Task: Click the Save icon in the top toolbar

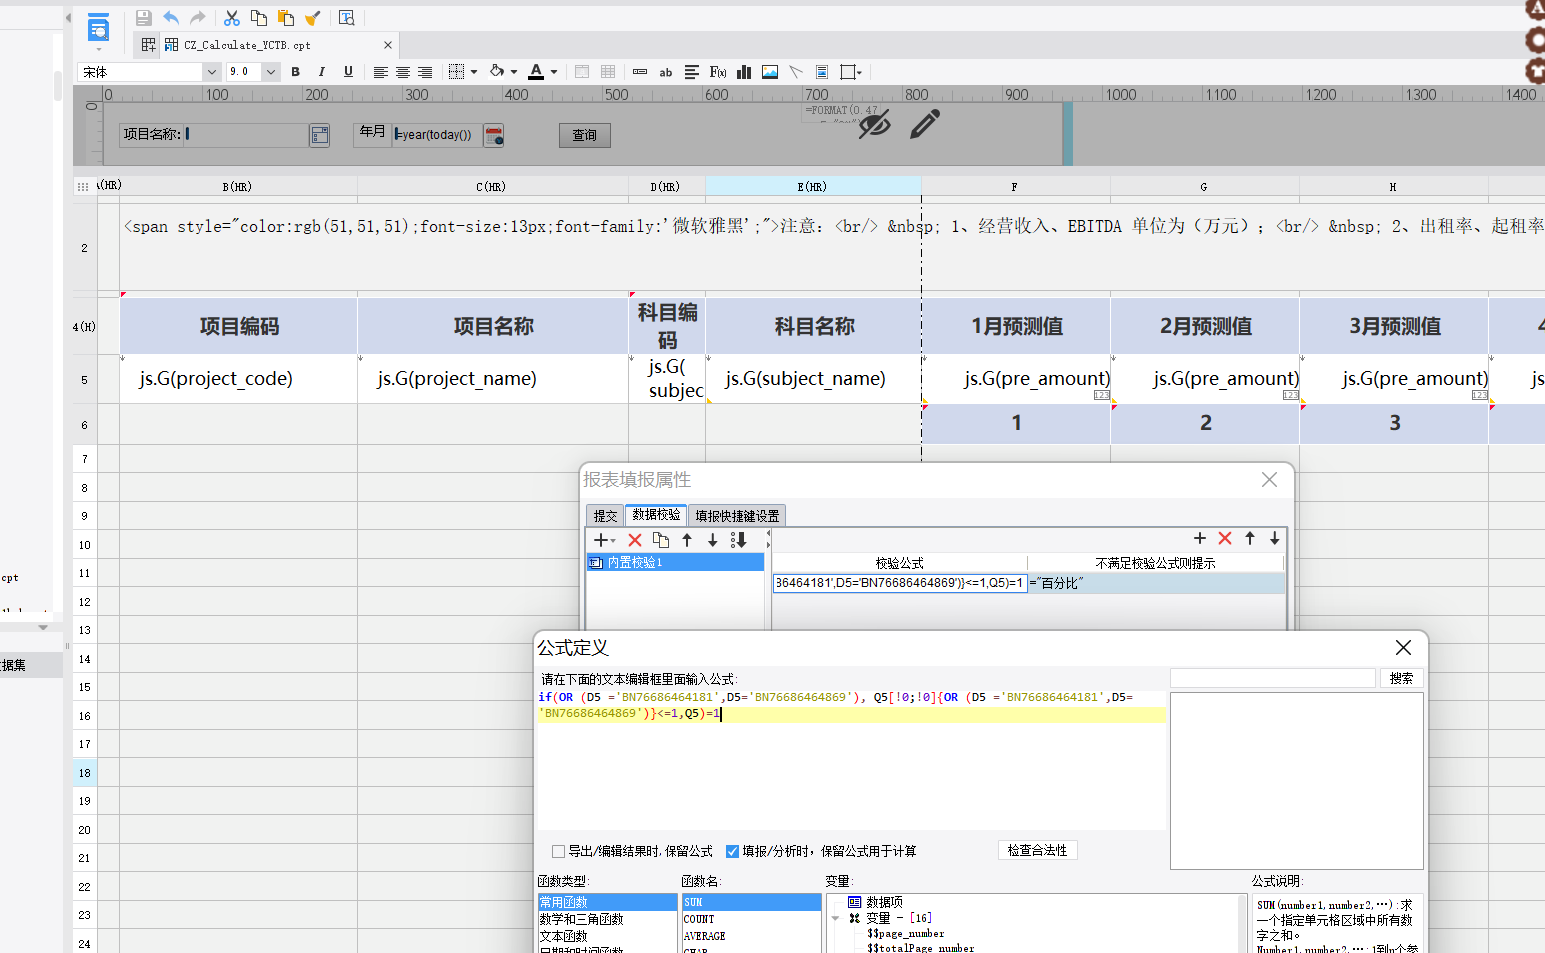Action: pyautogui.click(x=144, y=18)
